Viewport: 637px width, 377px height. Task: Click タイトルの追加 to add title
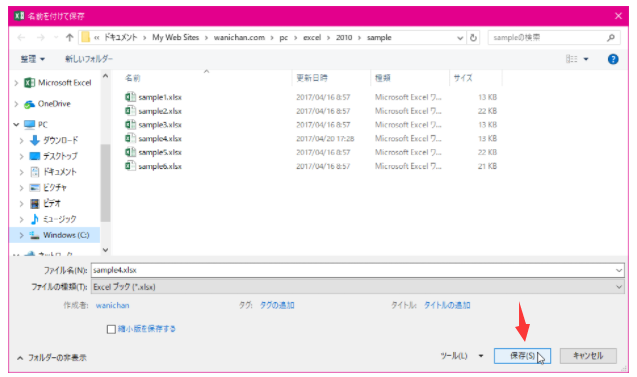pos(447,306)
